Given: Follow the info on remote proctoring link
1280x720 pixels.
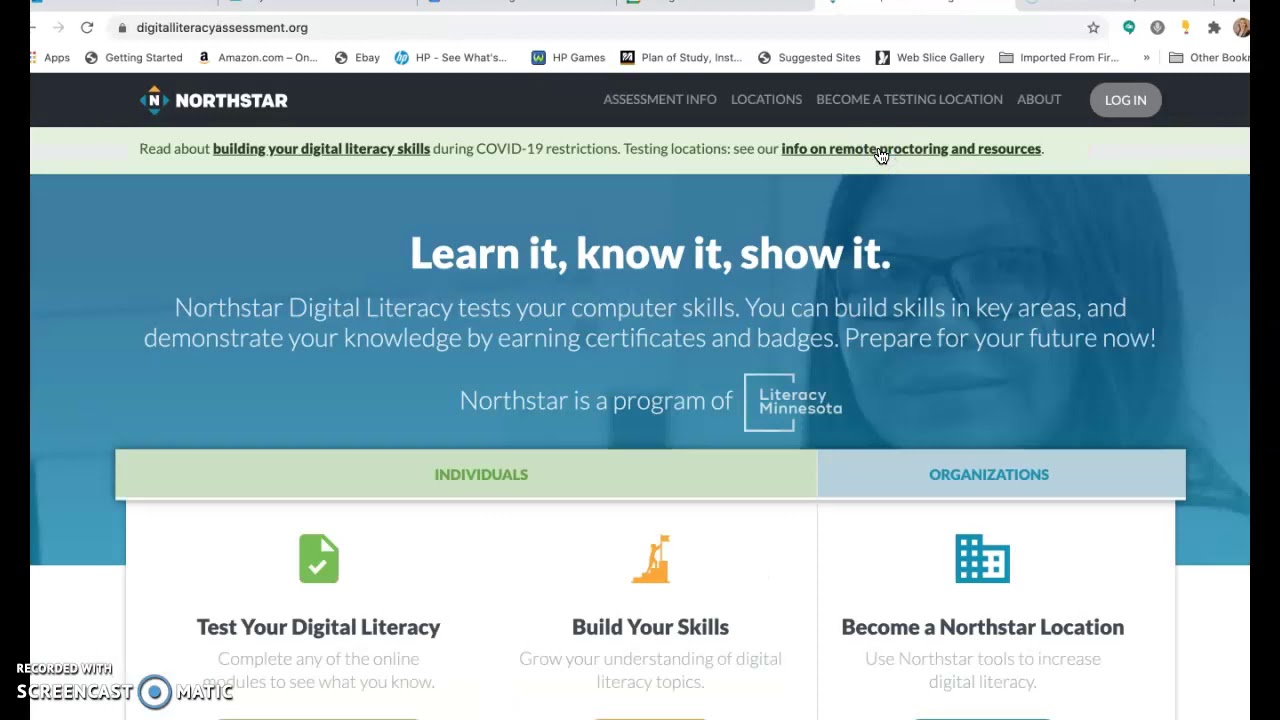Looking at the screenshot, I should click(911, 149).
